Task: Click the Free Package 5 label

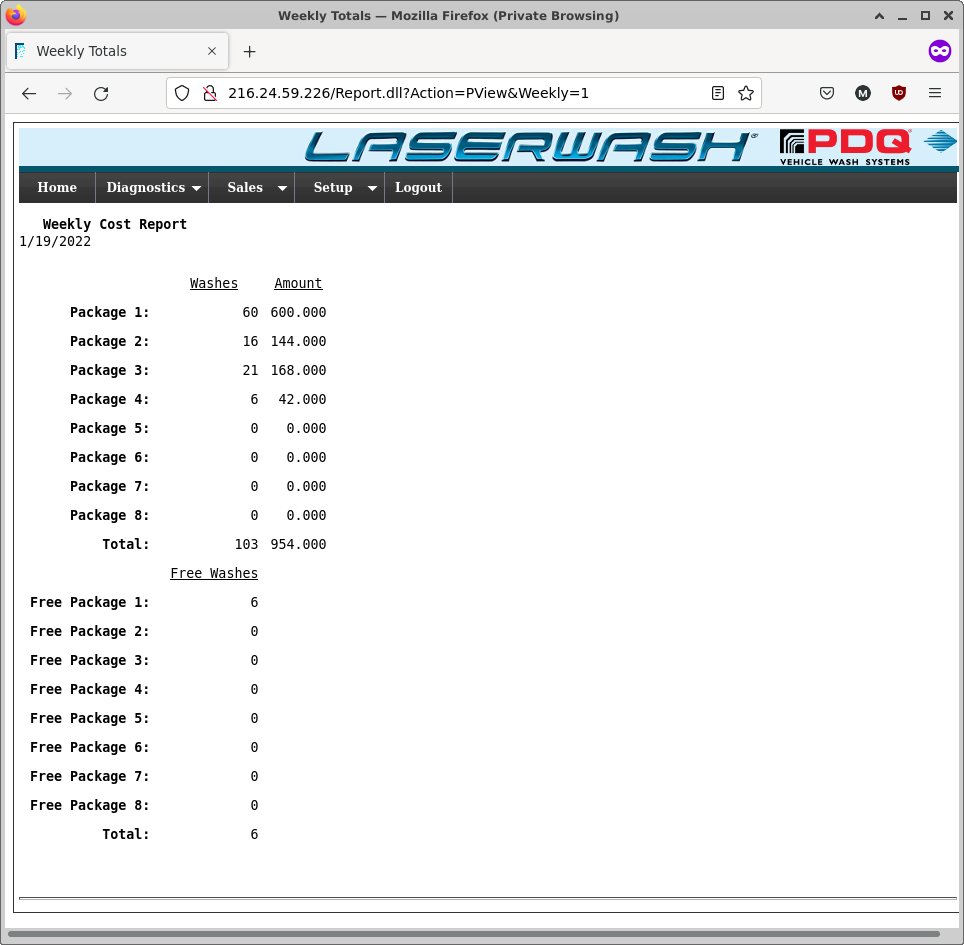Action: coord(90,718)
